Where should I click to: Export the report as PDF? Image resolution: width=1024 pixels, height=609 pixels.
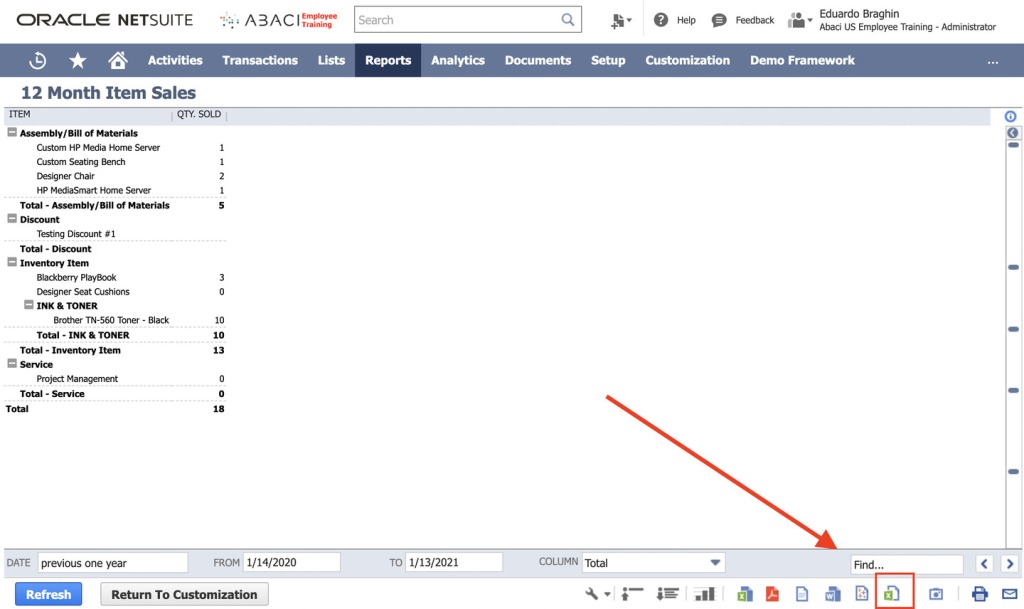[x=773, y=594]
